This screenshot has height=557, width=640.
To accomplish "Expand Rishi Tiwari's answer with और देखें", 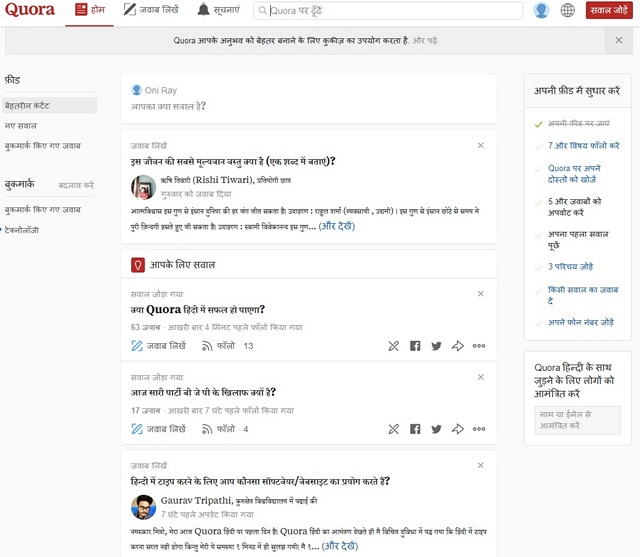I will point(337,226).
